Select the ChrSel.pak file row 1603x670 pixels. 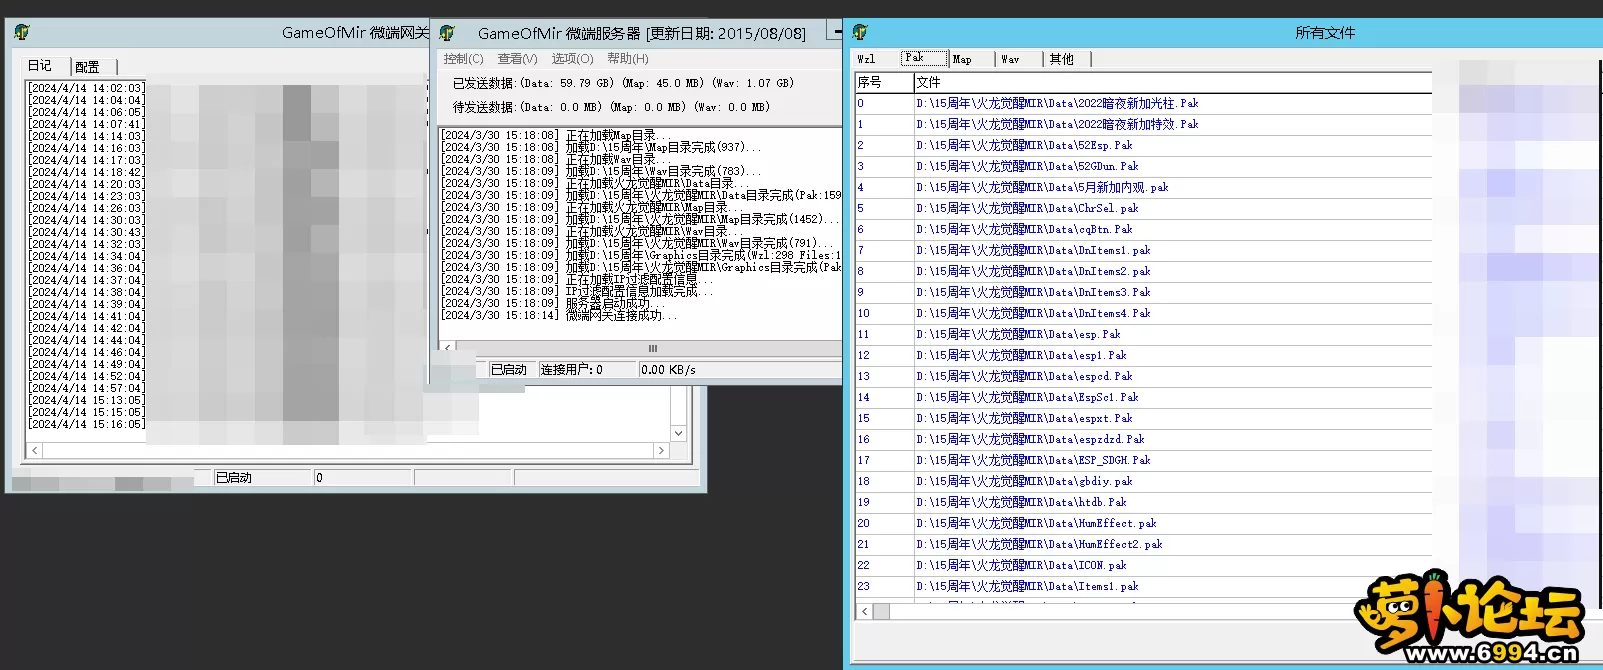click(1144, 208)
